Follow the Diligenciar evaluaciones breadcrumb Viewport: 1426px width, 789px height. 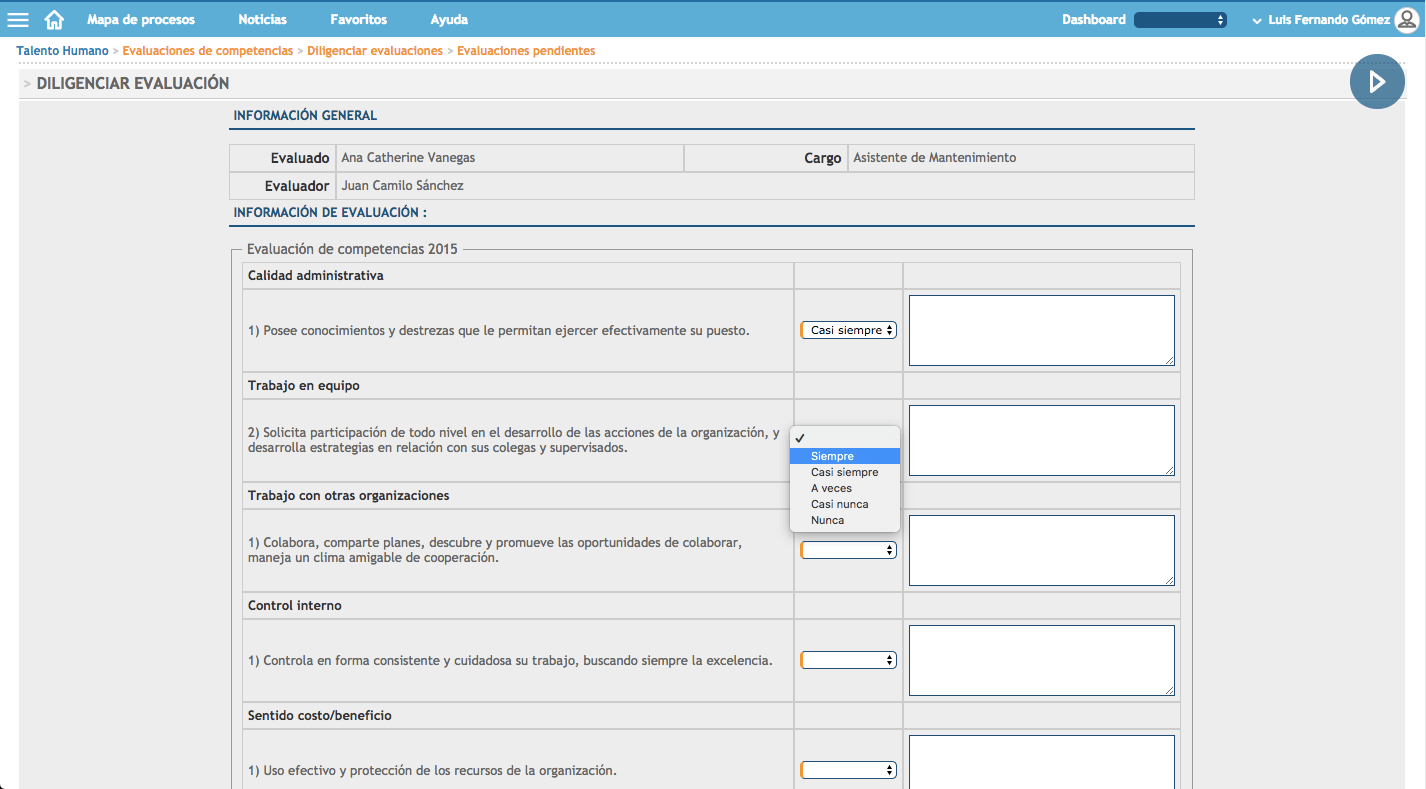[x=375, y=50]
